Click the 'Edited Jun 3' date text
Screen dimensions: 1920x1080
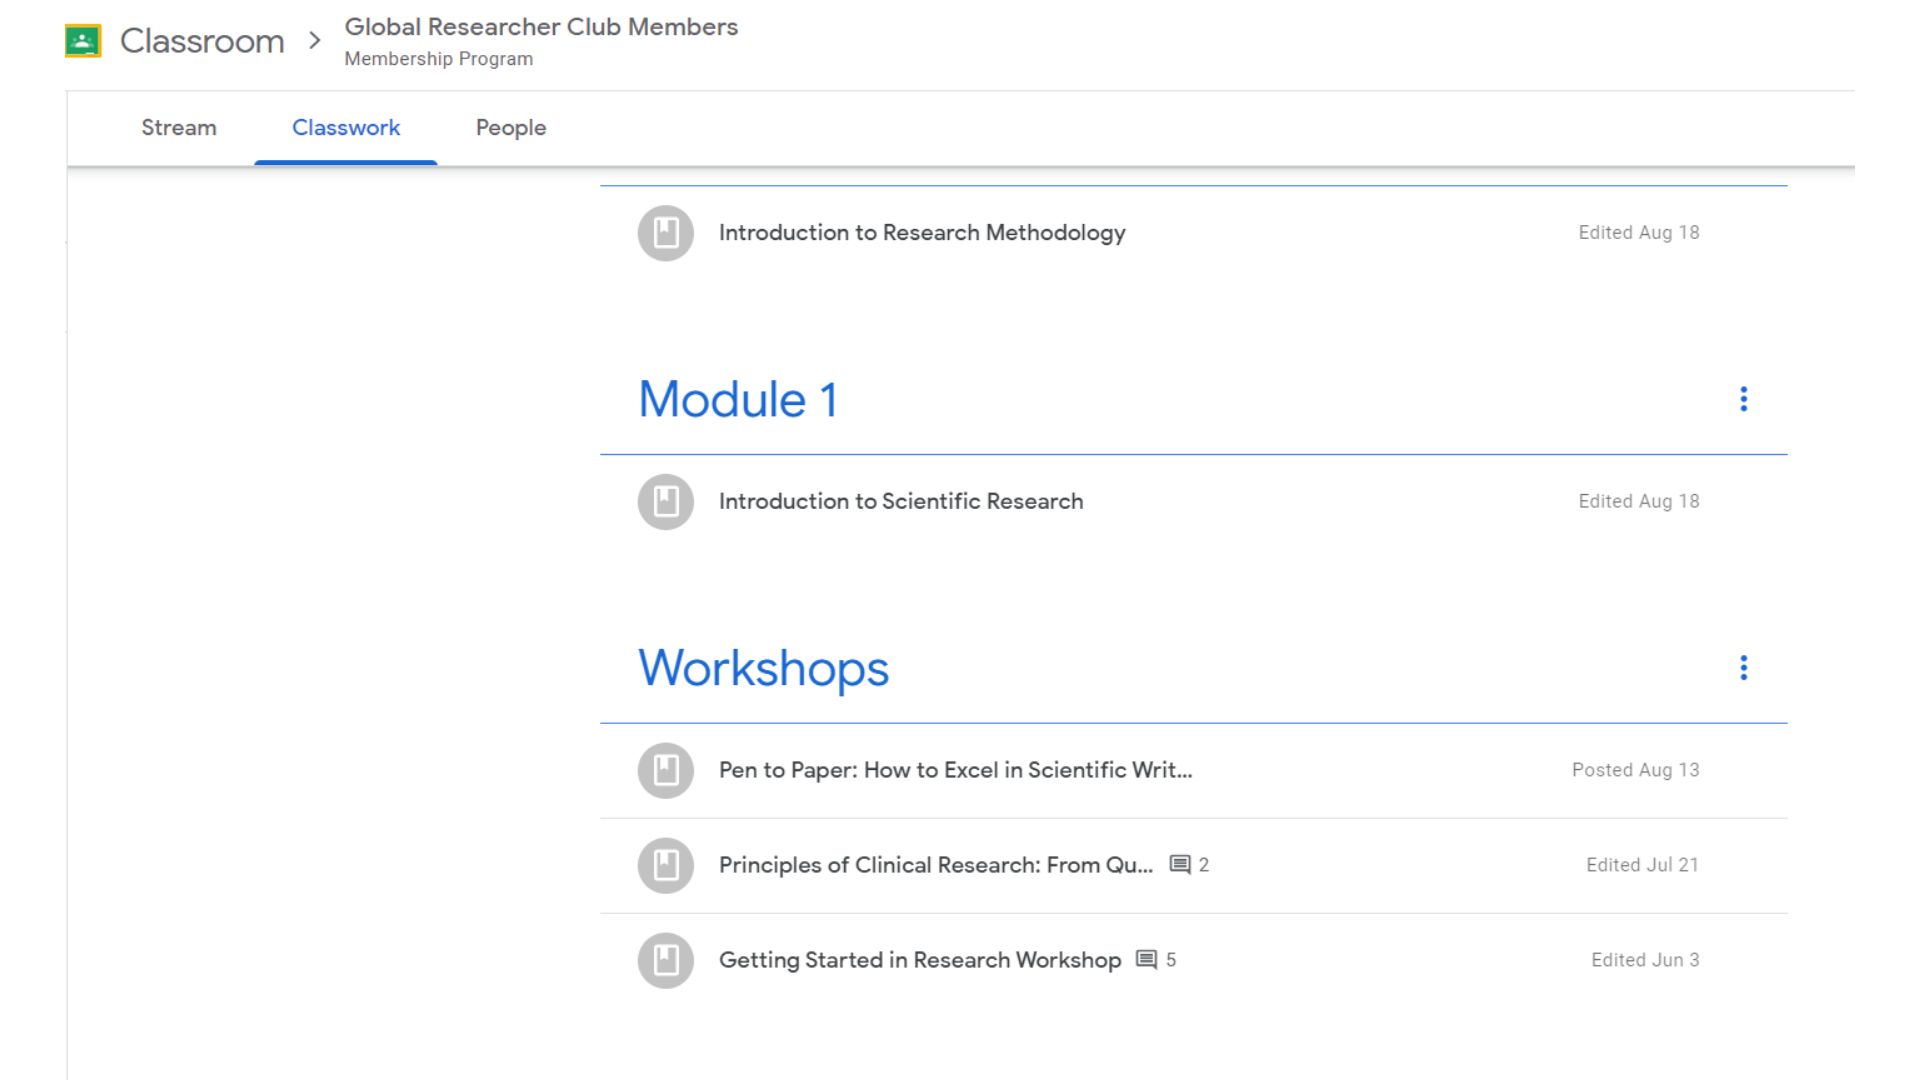click(x=1645, y=961)
